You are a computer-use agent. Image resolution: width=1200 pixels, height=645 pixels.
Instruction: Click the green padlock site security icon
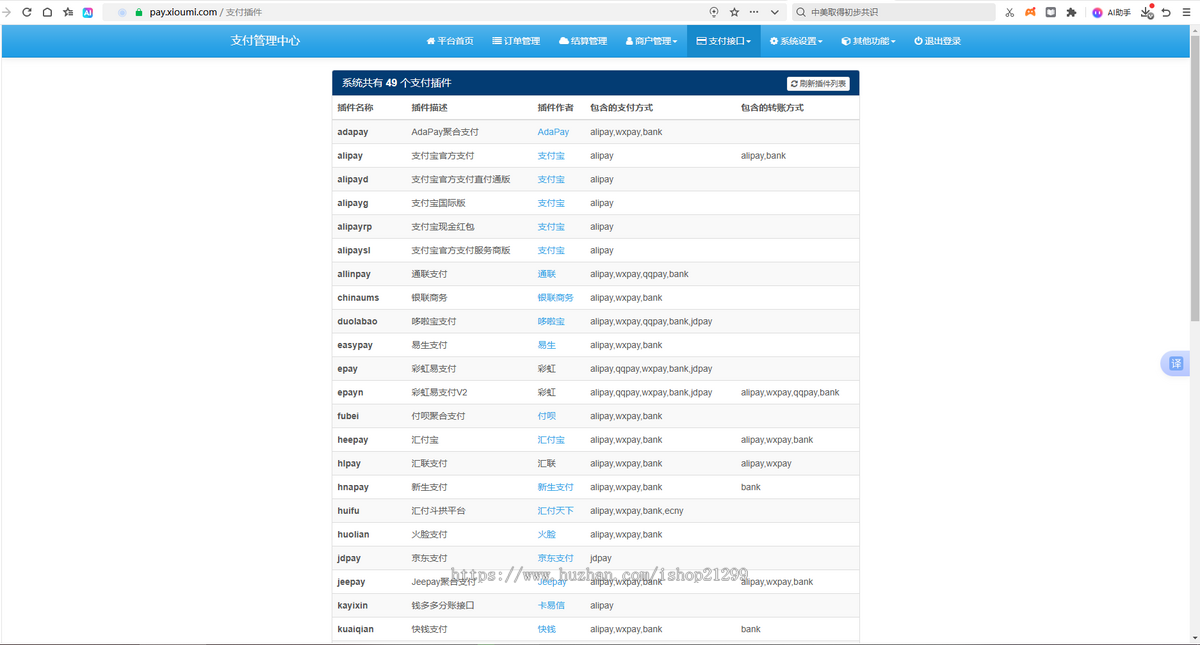click(139, 12)
